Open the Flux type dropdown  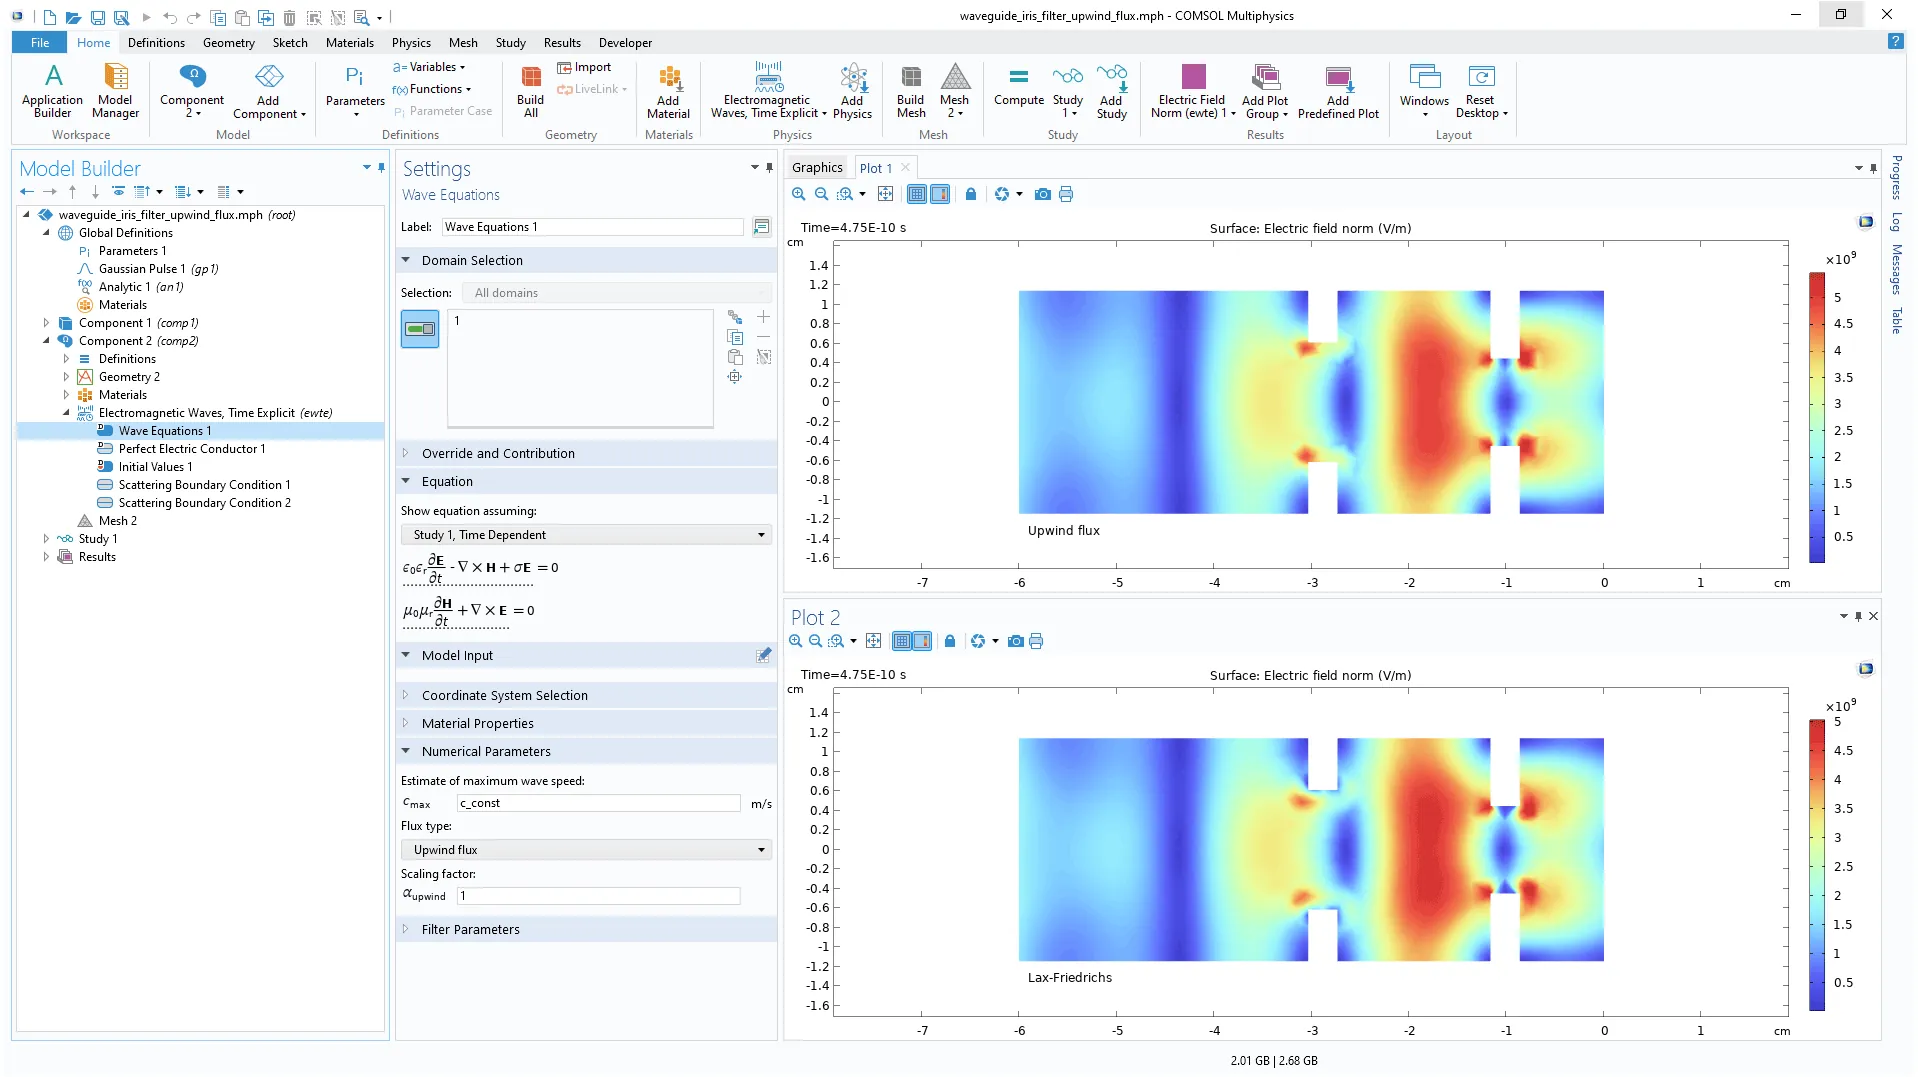587,850
